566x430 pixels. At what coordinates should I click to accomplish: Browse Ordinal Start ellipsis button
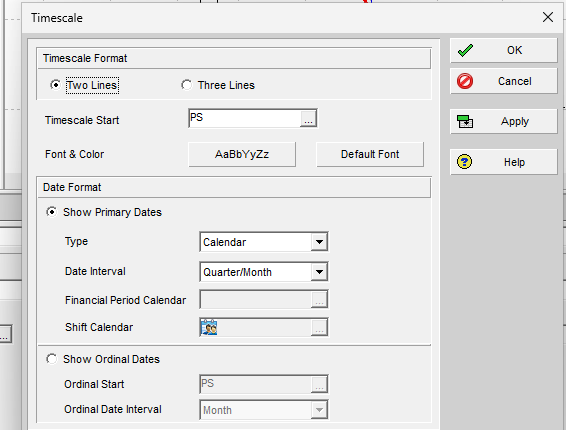click(x=319, y=384)
